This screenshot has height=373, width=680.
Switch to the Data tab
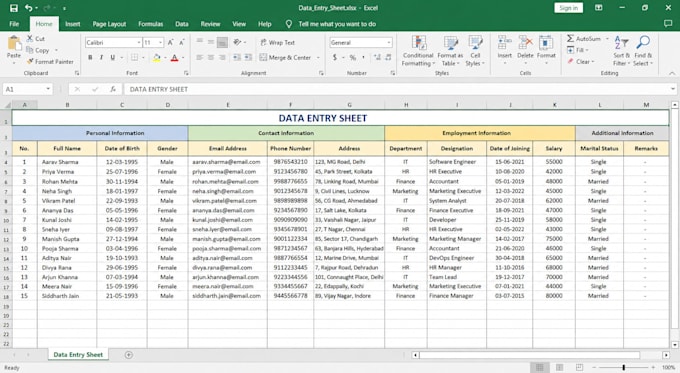tap(182, 24)
